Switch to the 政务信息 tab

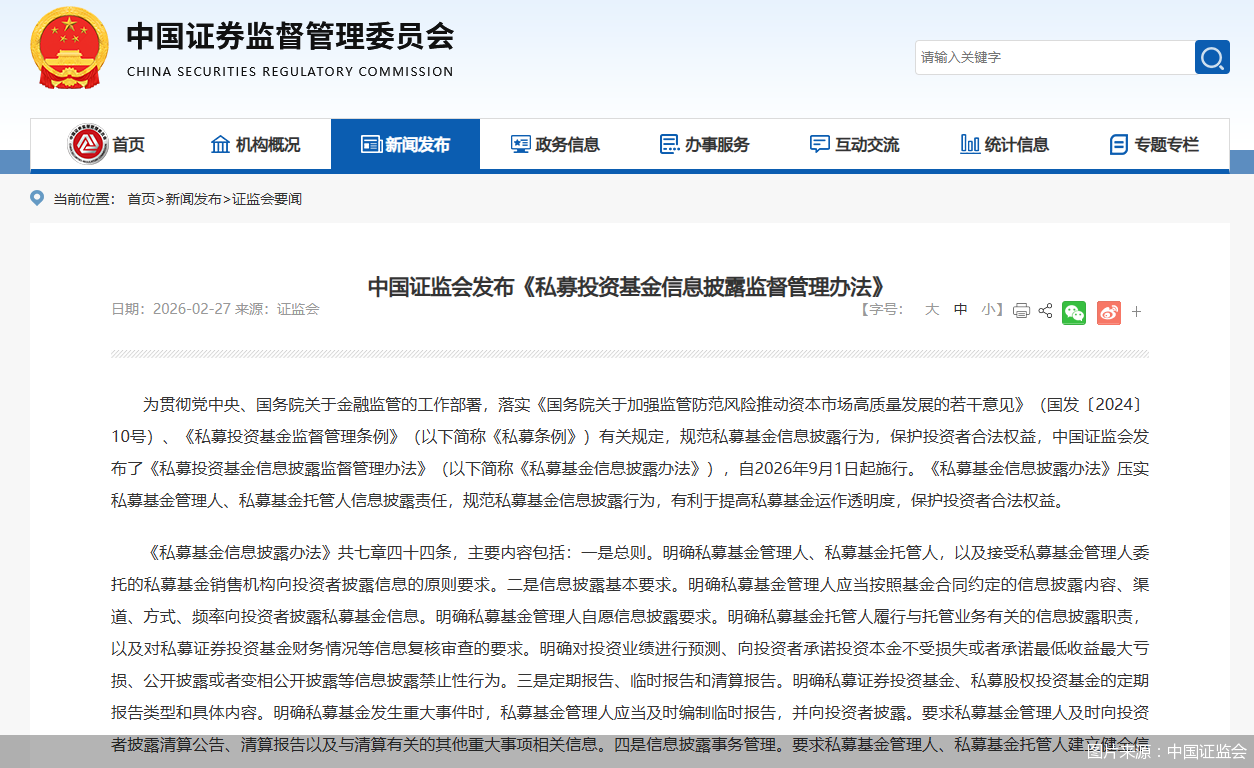(555, 144)
